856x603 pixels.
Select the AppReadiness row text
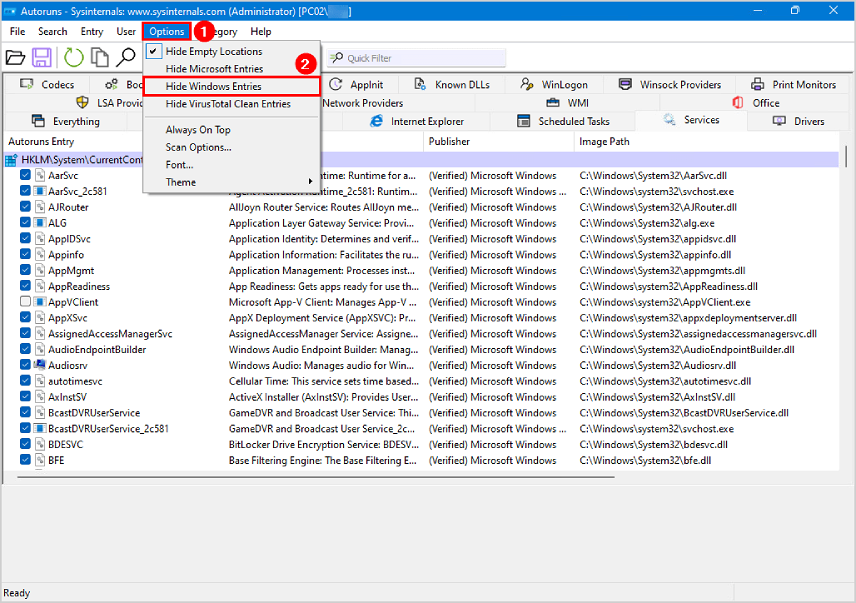point(79,286)
